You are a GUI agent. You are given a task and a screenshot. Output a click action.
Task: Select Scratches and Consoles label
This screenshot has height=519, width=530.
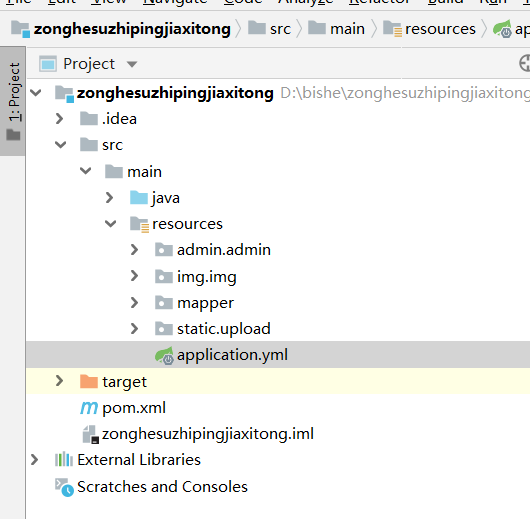162,487
